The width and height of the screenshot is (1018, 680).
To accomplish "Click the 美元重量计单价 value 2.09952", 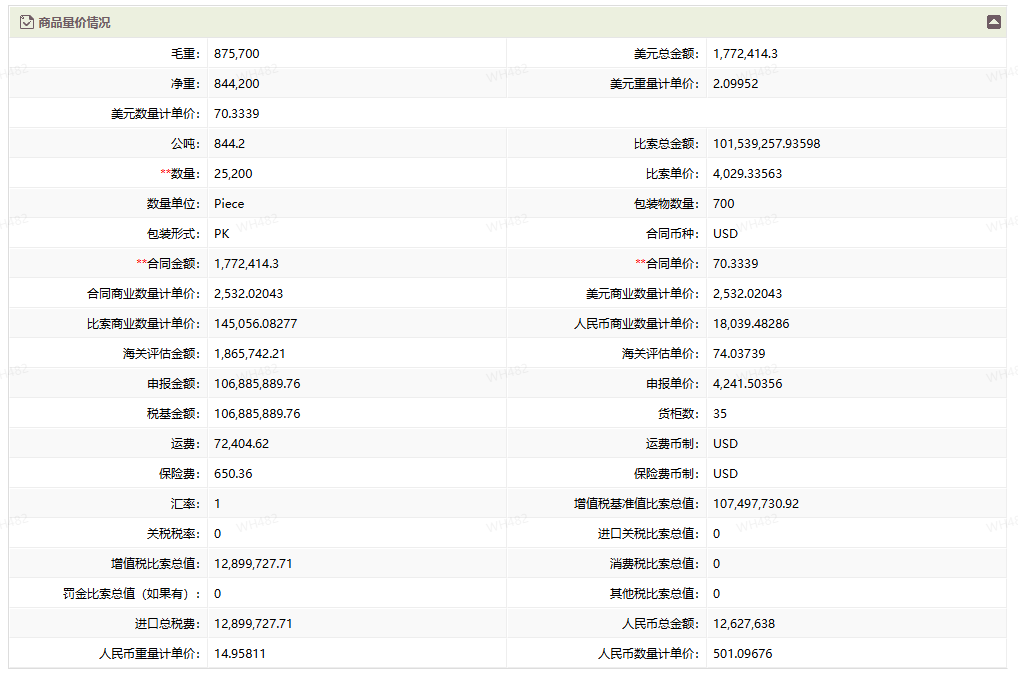I will pyautogui.click(x=735, y=84).
